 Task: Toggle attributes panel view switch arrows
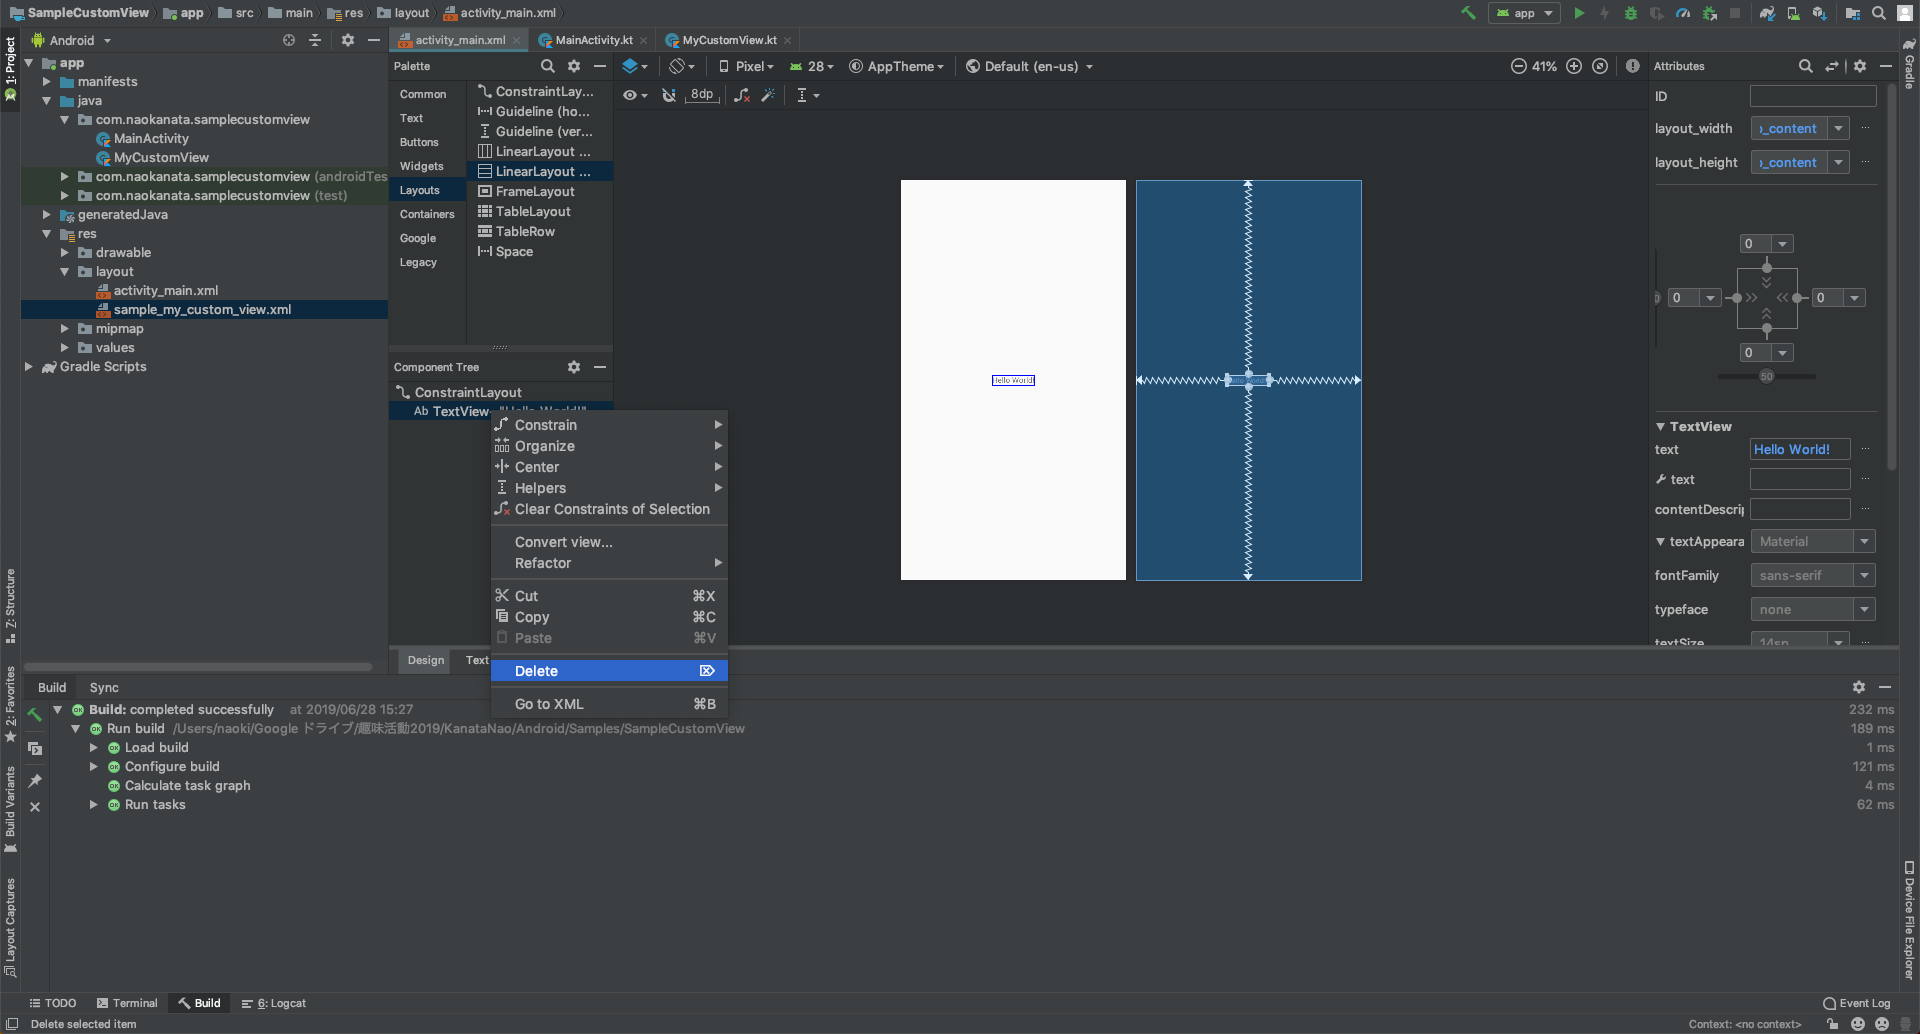click(1832, 66)
